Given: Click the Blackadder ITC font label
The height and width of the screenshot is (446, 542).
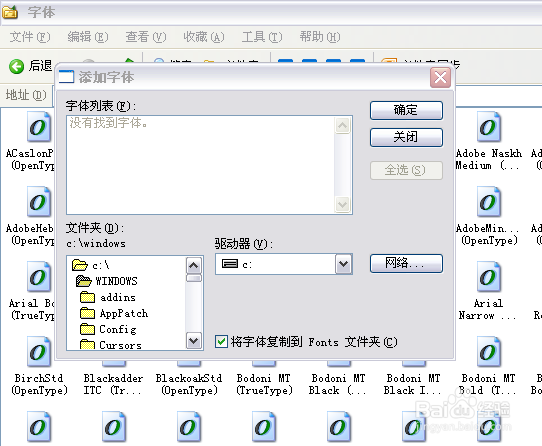Looking at the screenshot, I should (x=113, y=384).
